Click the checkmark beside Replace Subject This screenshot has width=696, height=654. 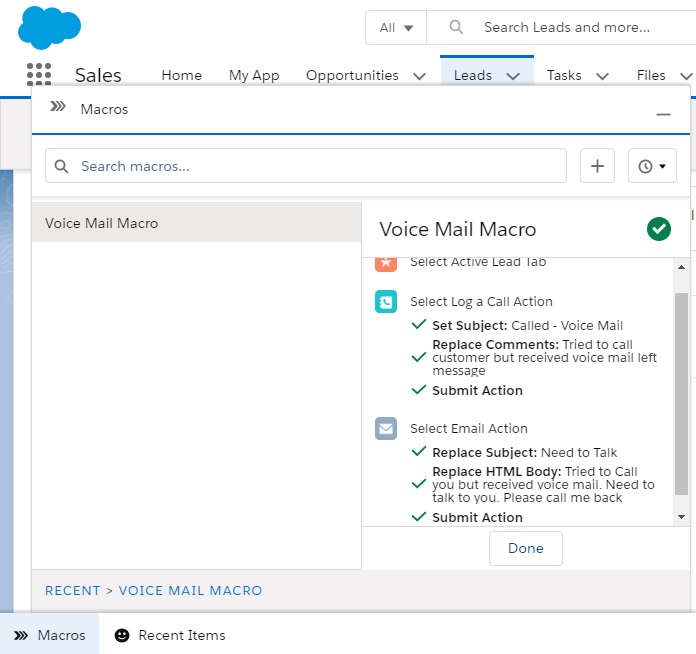[x=419, y=452]
